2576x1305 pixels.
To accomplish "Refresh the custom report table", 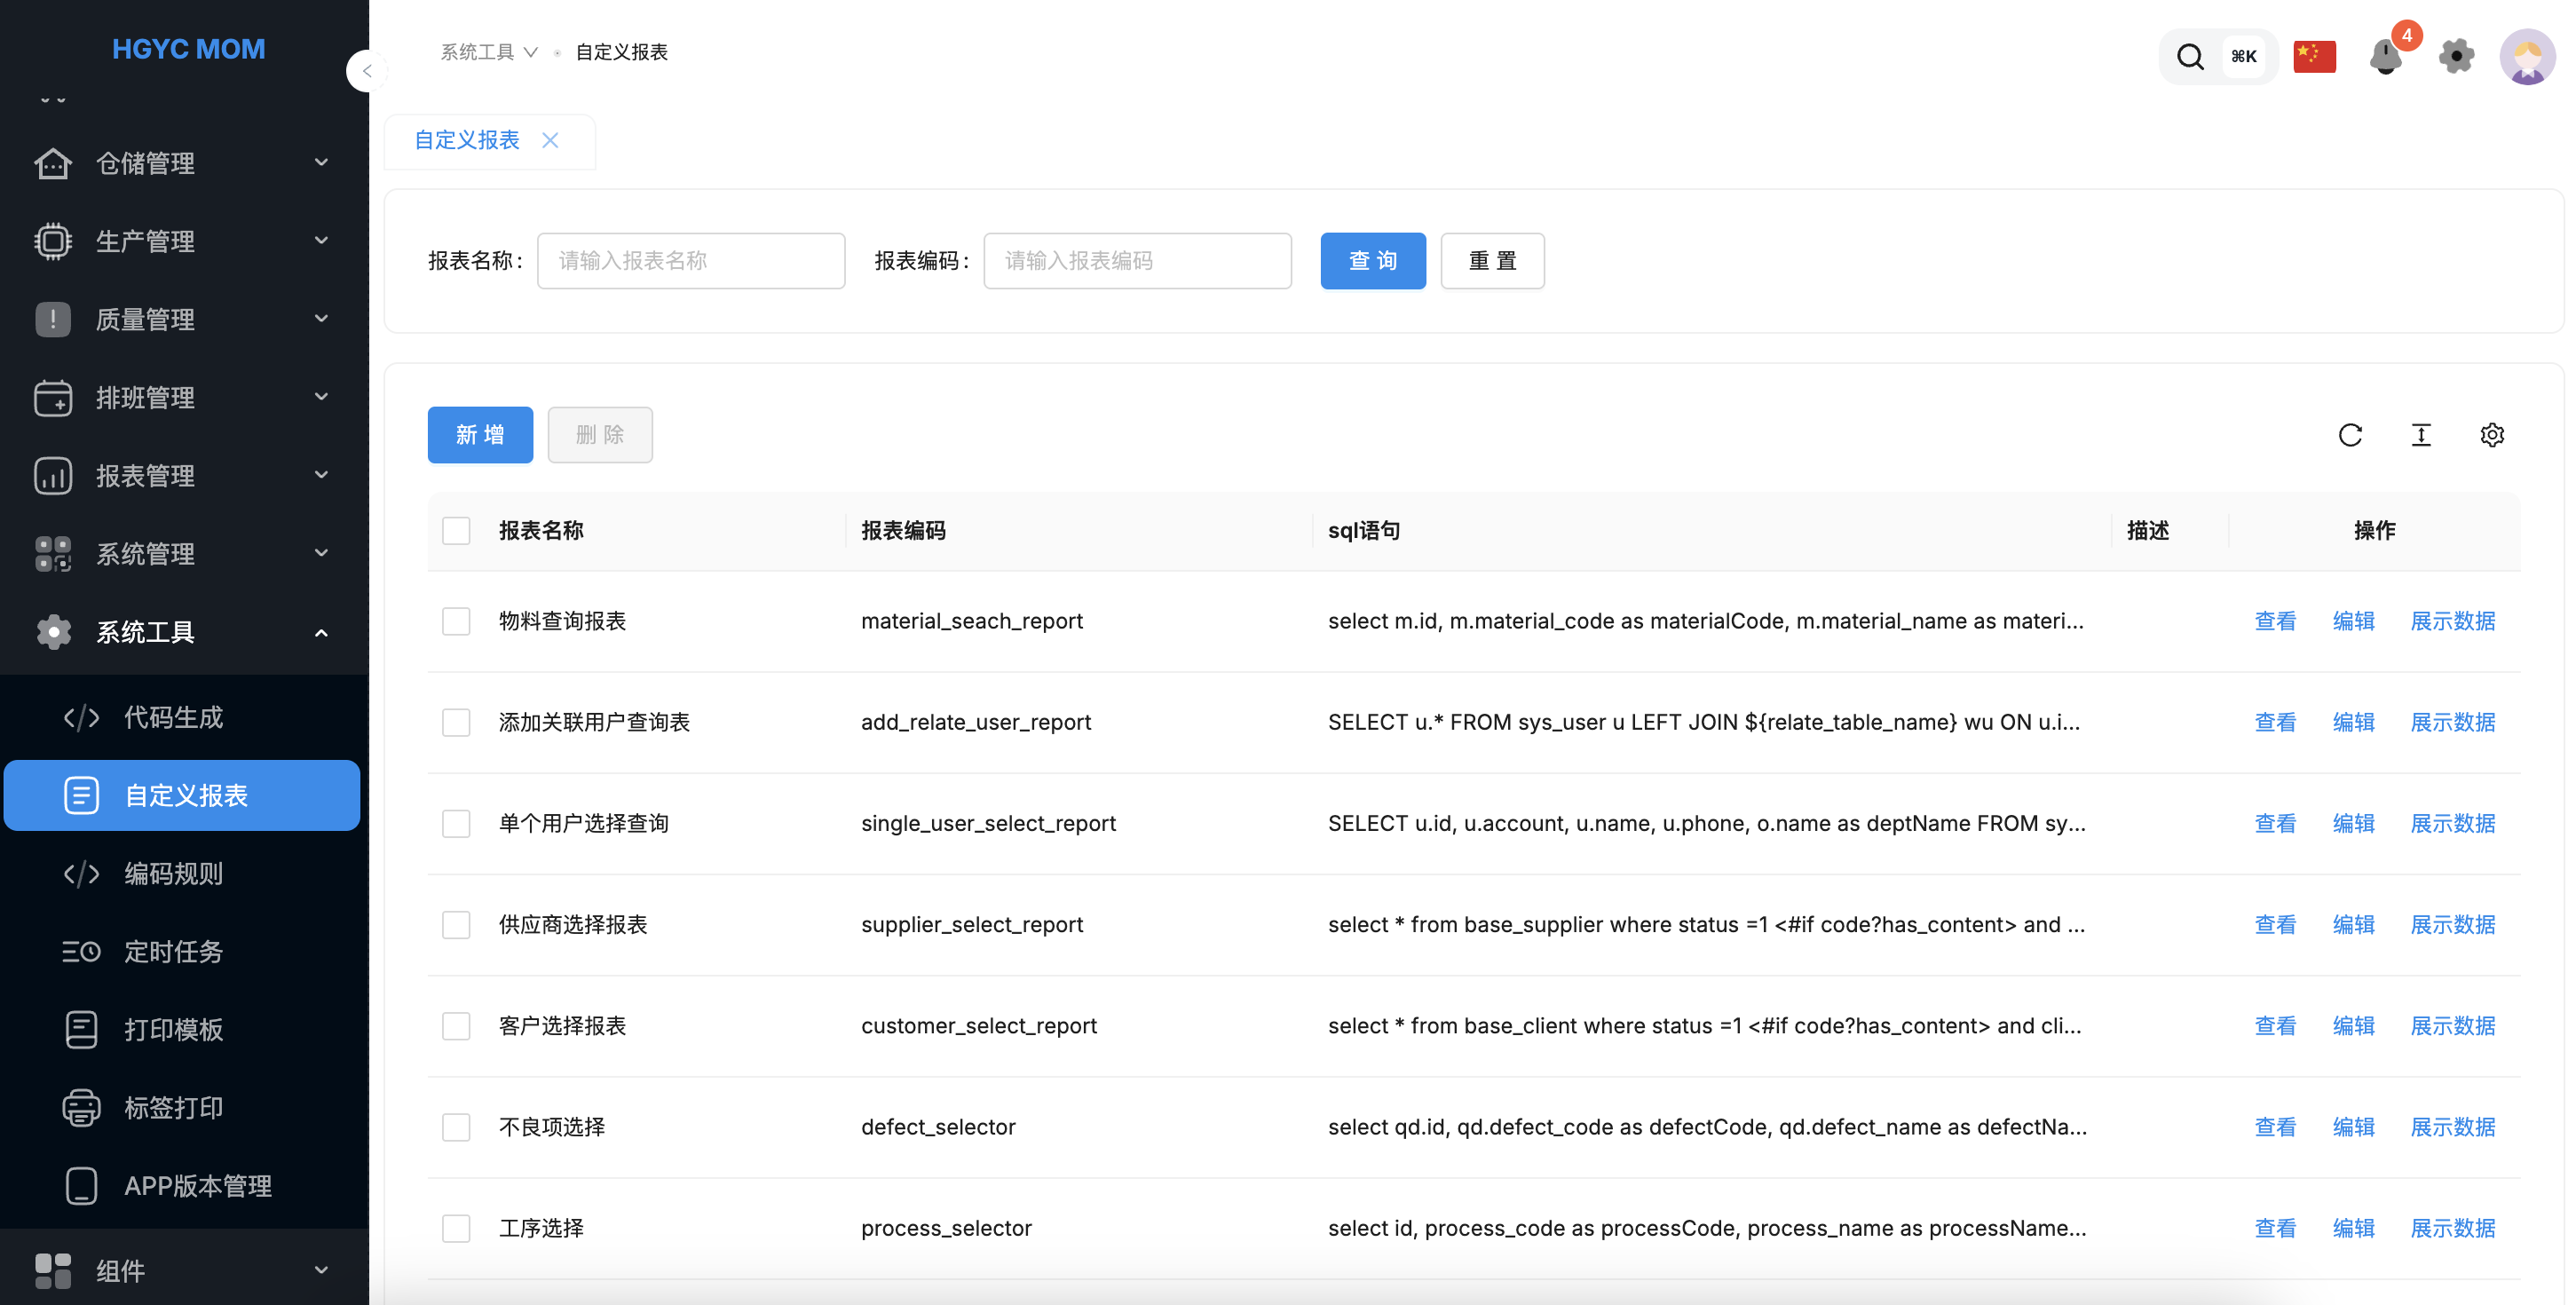I will pos(2351,435).
